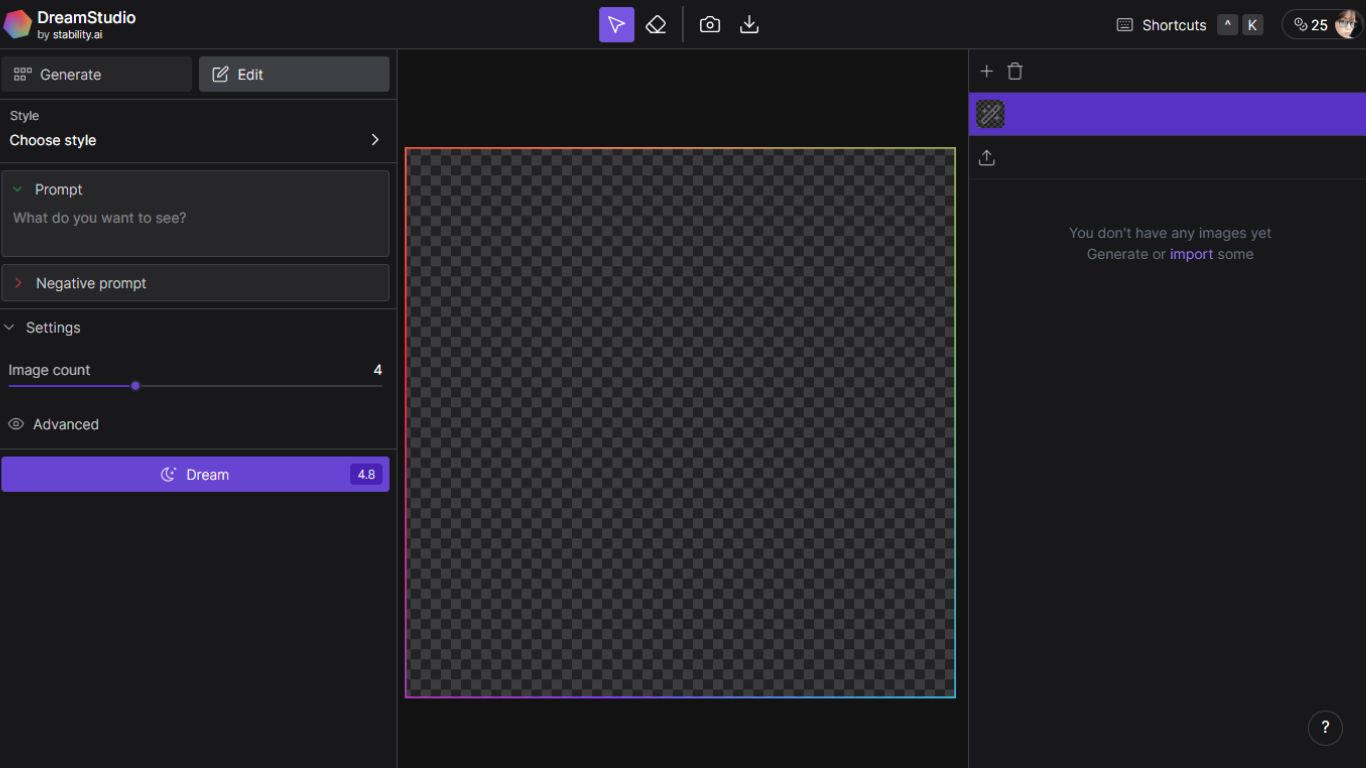Switch to the Edit tab
Image resolution: width=1366 pixels, height=768 pixels.
tap(294, 74)
